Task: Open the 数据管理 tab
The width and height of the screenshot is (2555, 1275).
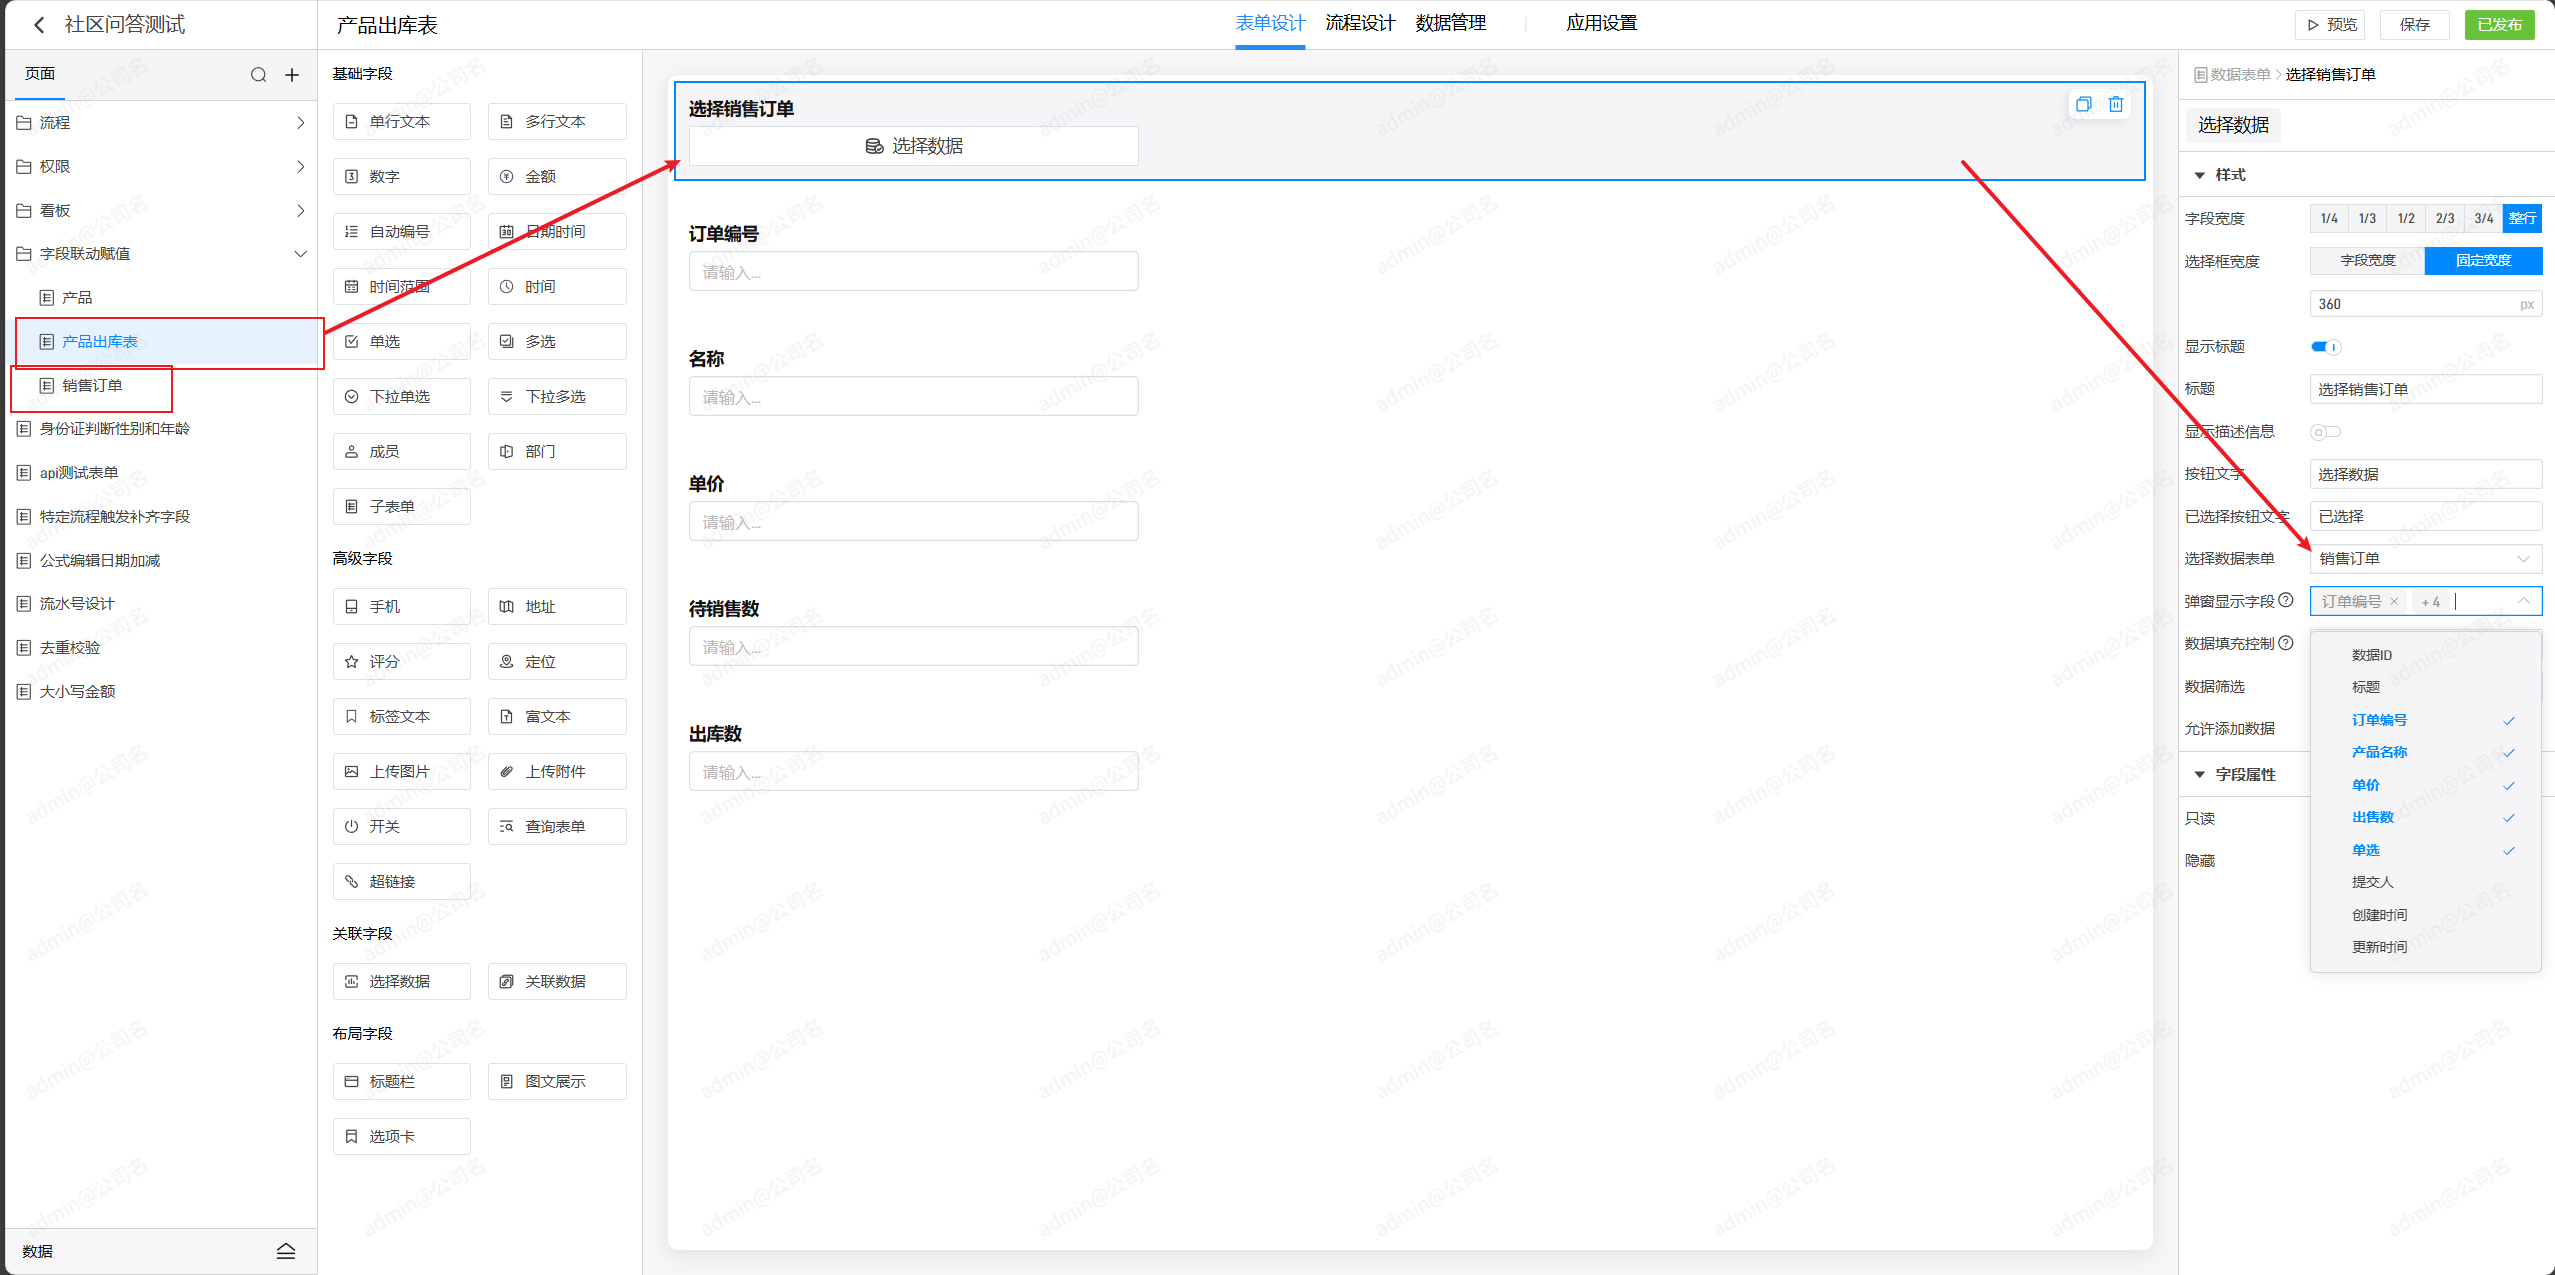Action: [x=1450, y=23]
